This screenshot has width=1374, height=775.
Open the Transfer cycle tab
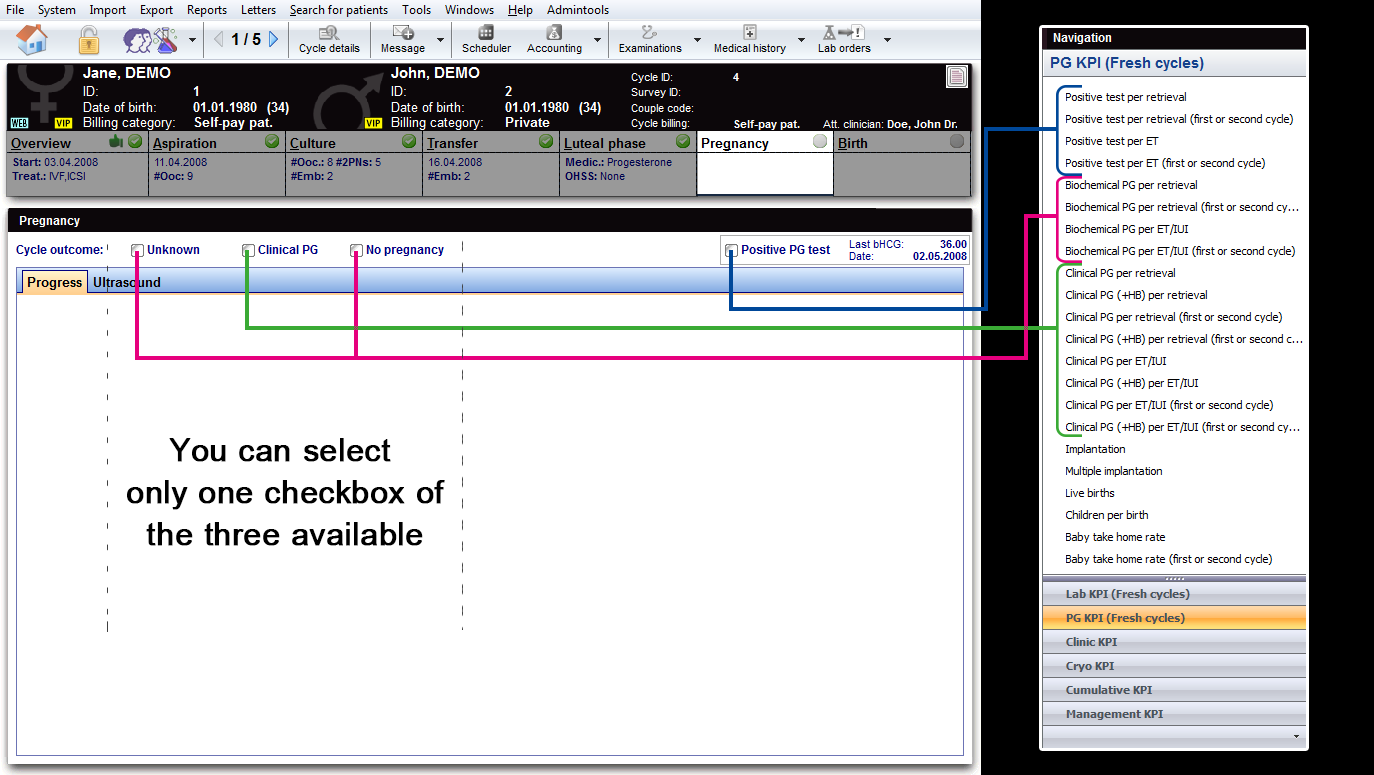pyautogui.click(x=491, y=163)
